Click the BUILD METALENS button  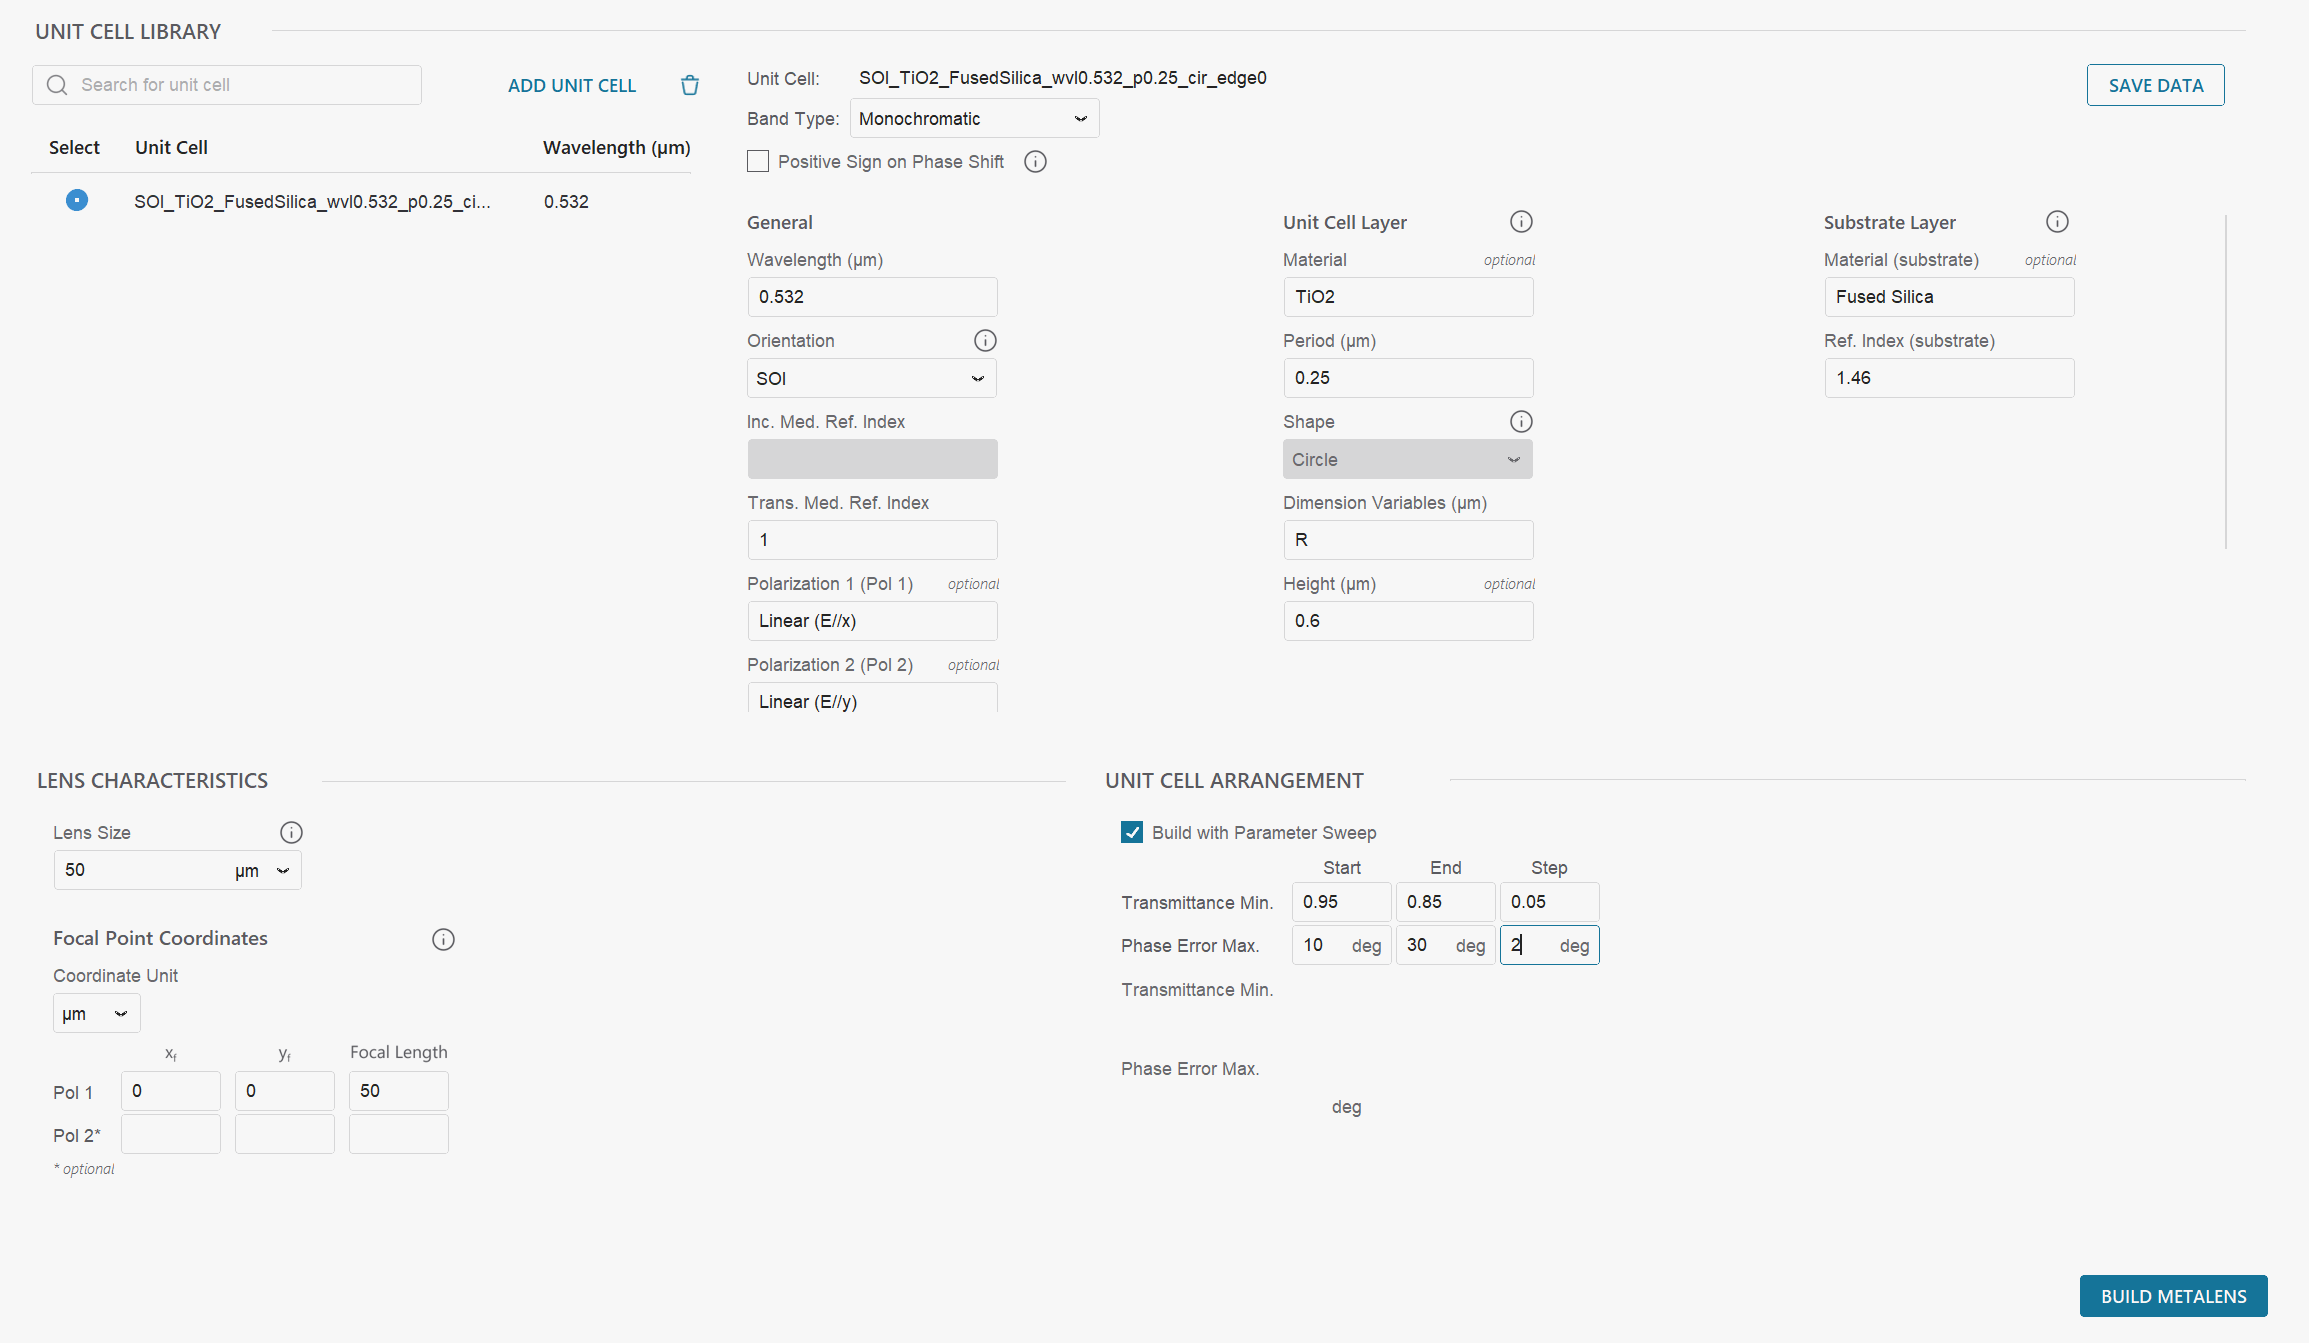click(x=2173, y=1296)
